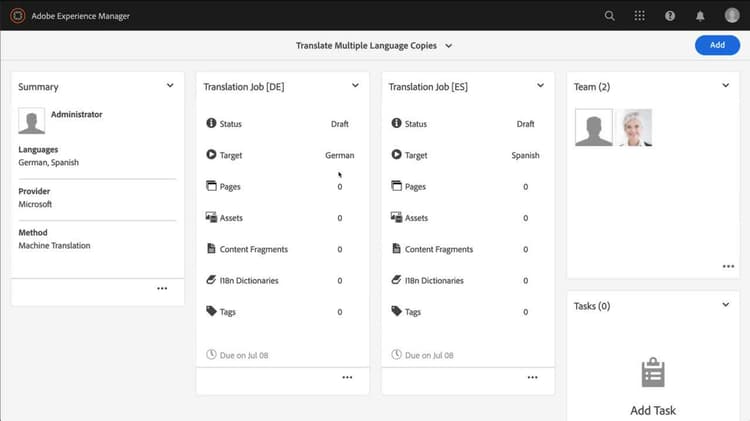Screen dimensions: 750x421
Task: Click due date clock icon in Translation Job [ES]
Action: [x=396, y=355]
